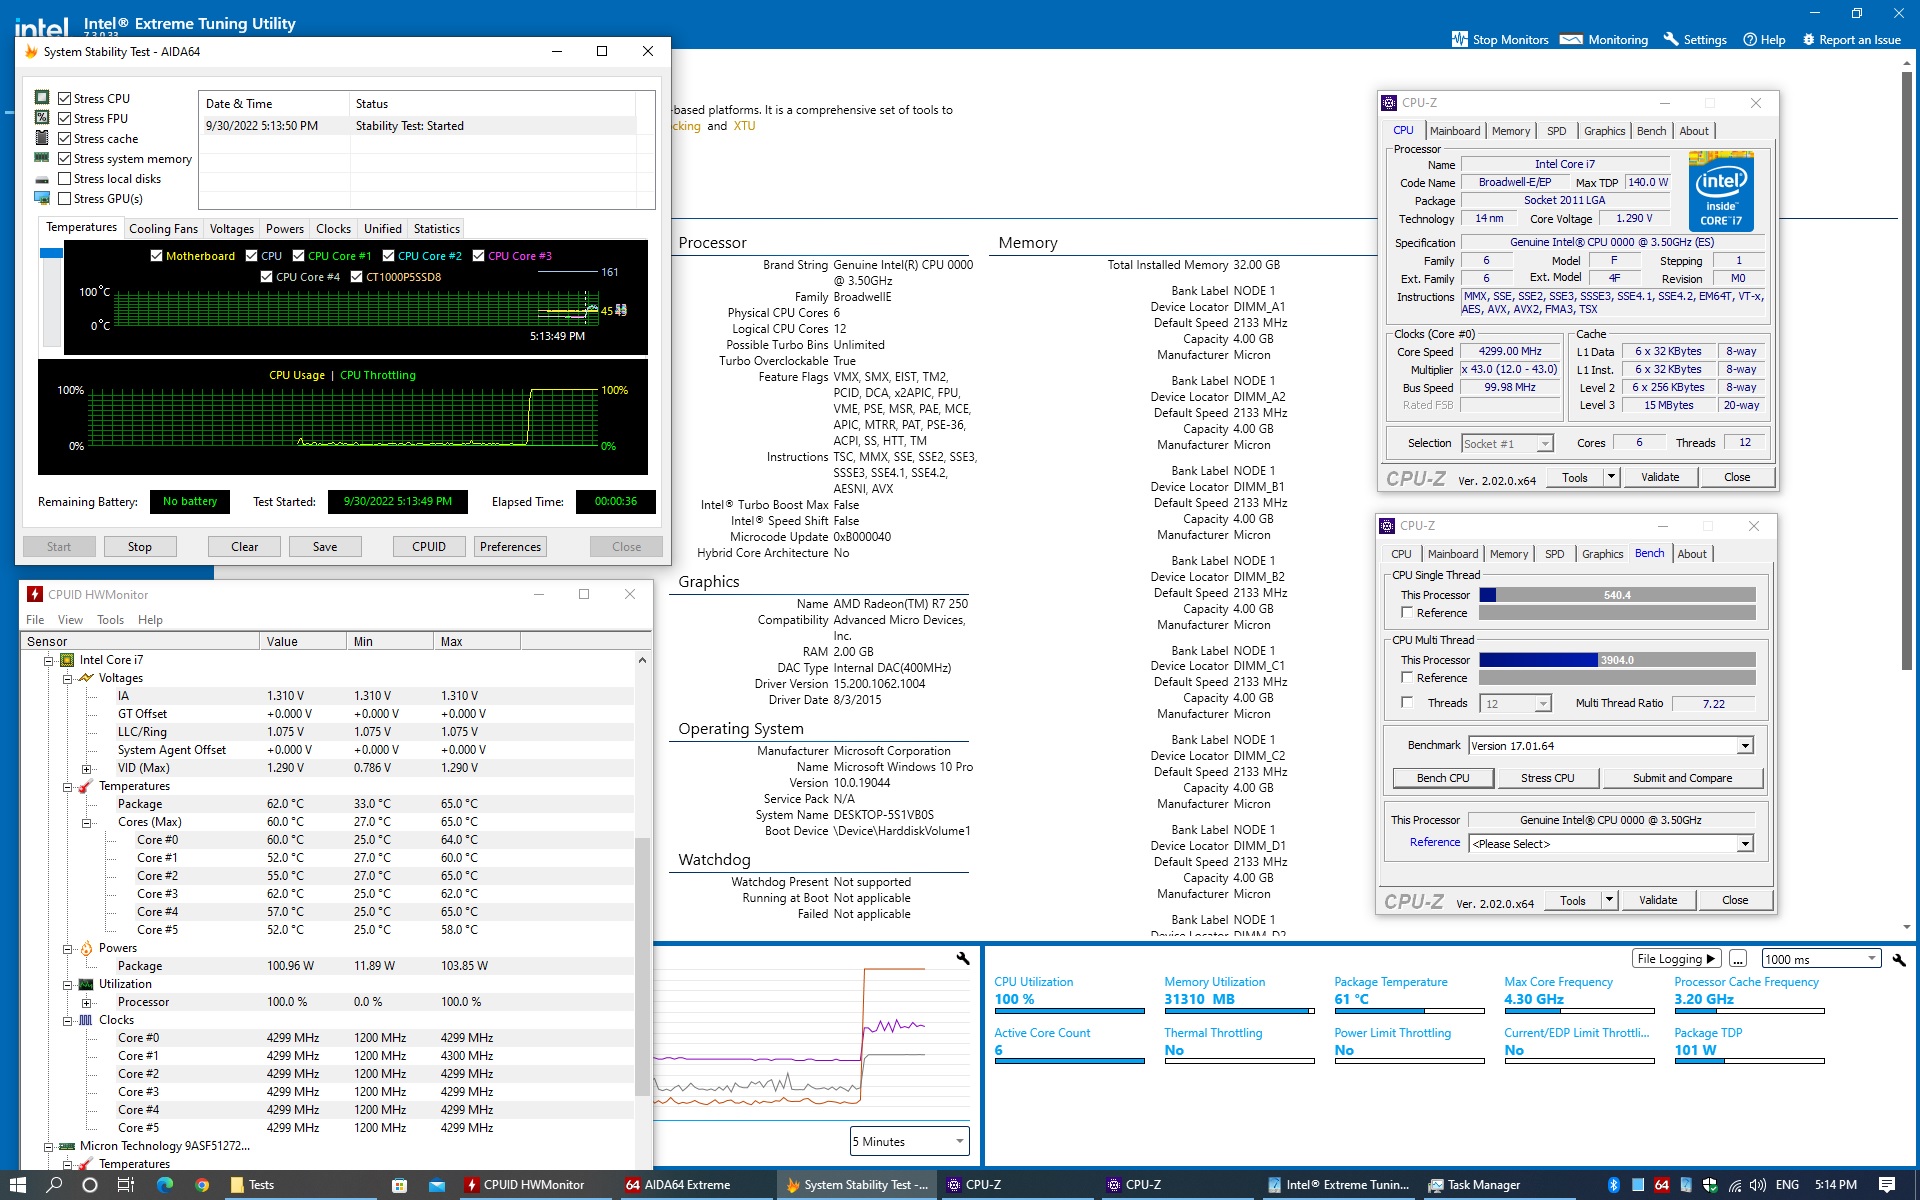Open Mainboard tab in upper CPU-Z
Viewport: 1920px width, 1200px height.
click(x=1454, y=131)
